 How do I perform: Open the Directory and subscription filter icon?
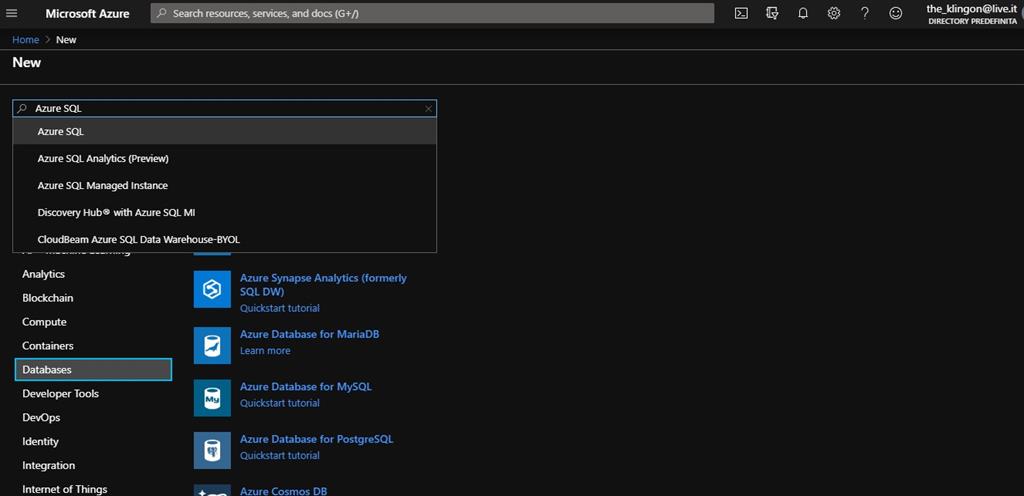click(772, 13)
